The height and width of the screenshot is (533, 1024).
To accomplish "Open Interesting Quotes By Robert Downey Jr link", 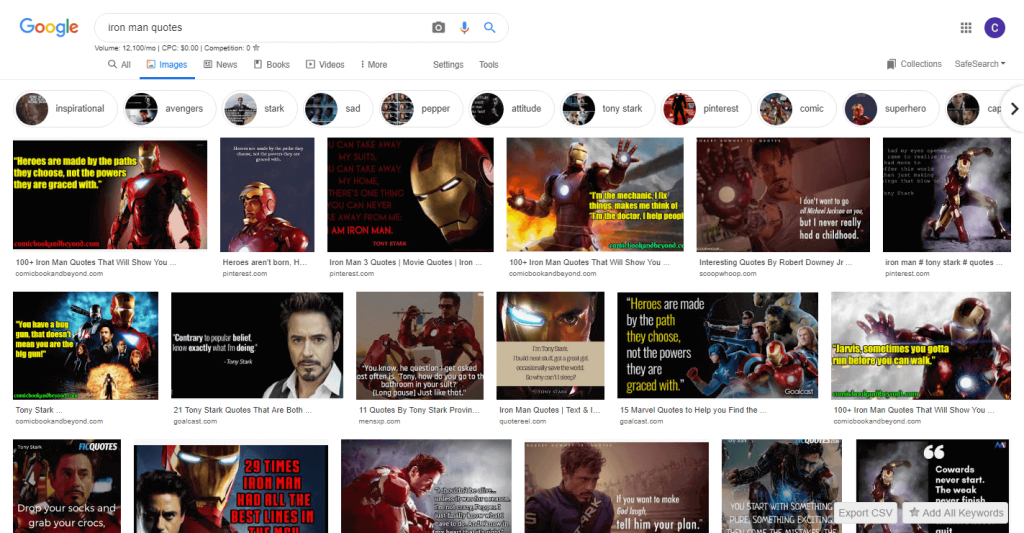I will click(776, 263).
